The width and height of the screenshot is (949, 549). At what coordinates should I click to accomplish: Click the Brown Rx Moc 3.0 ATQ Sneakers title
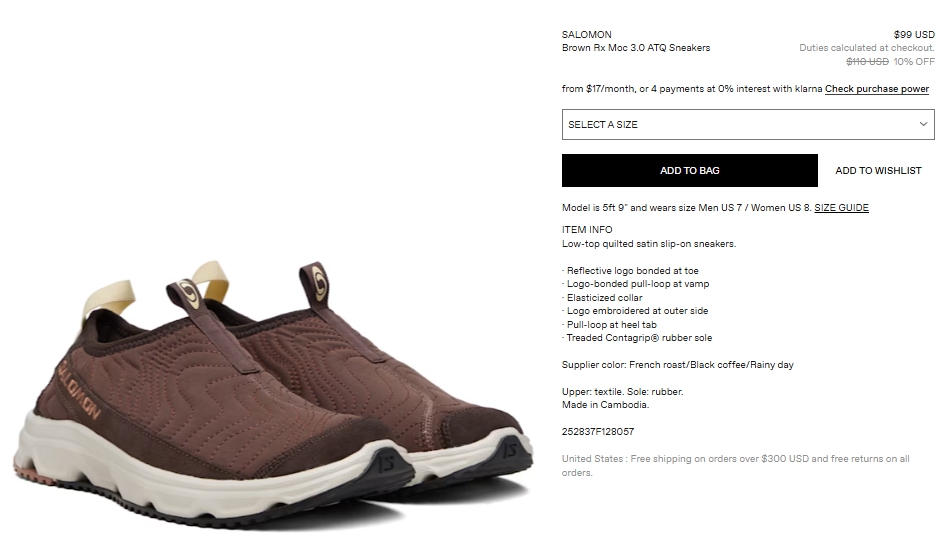[636, 48]
